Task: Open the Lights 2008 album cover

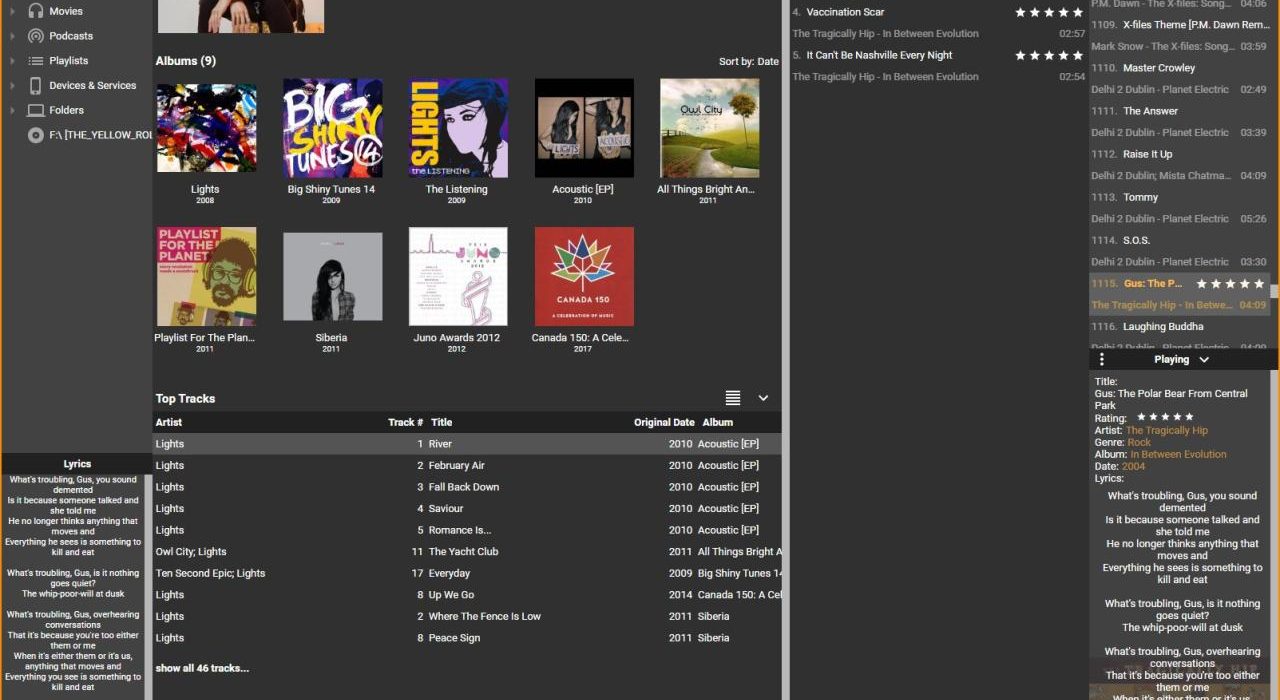Action: [206, 129]
